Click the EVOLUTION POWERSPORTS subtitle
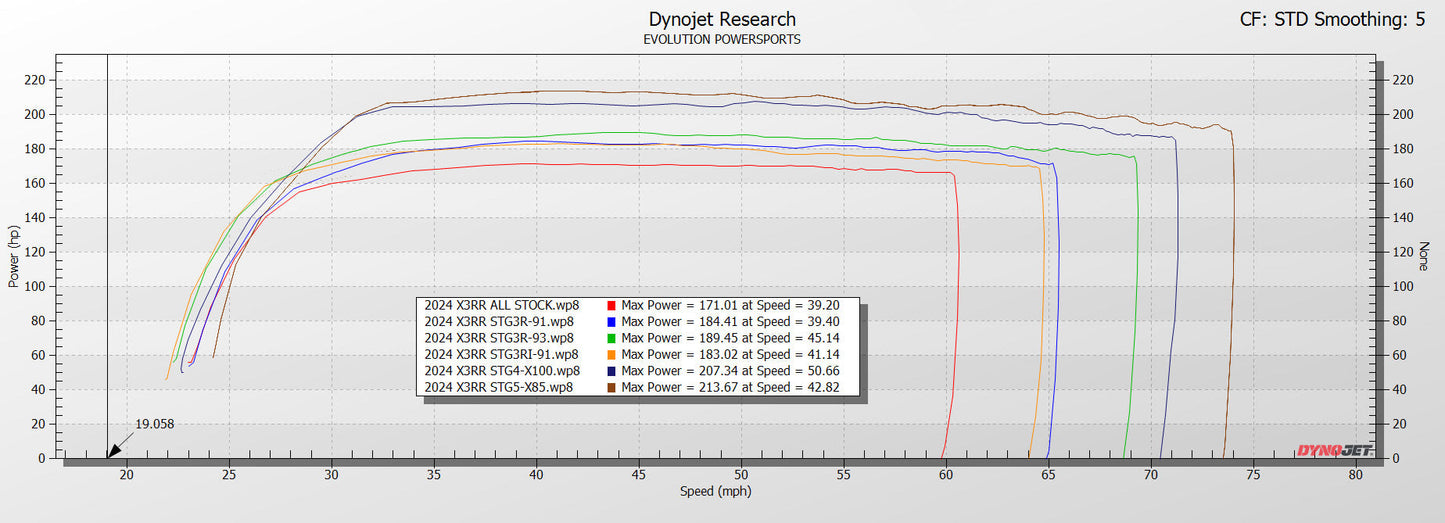 722,40
